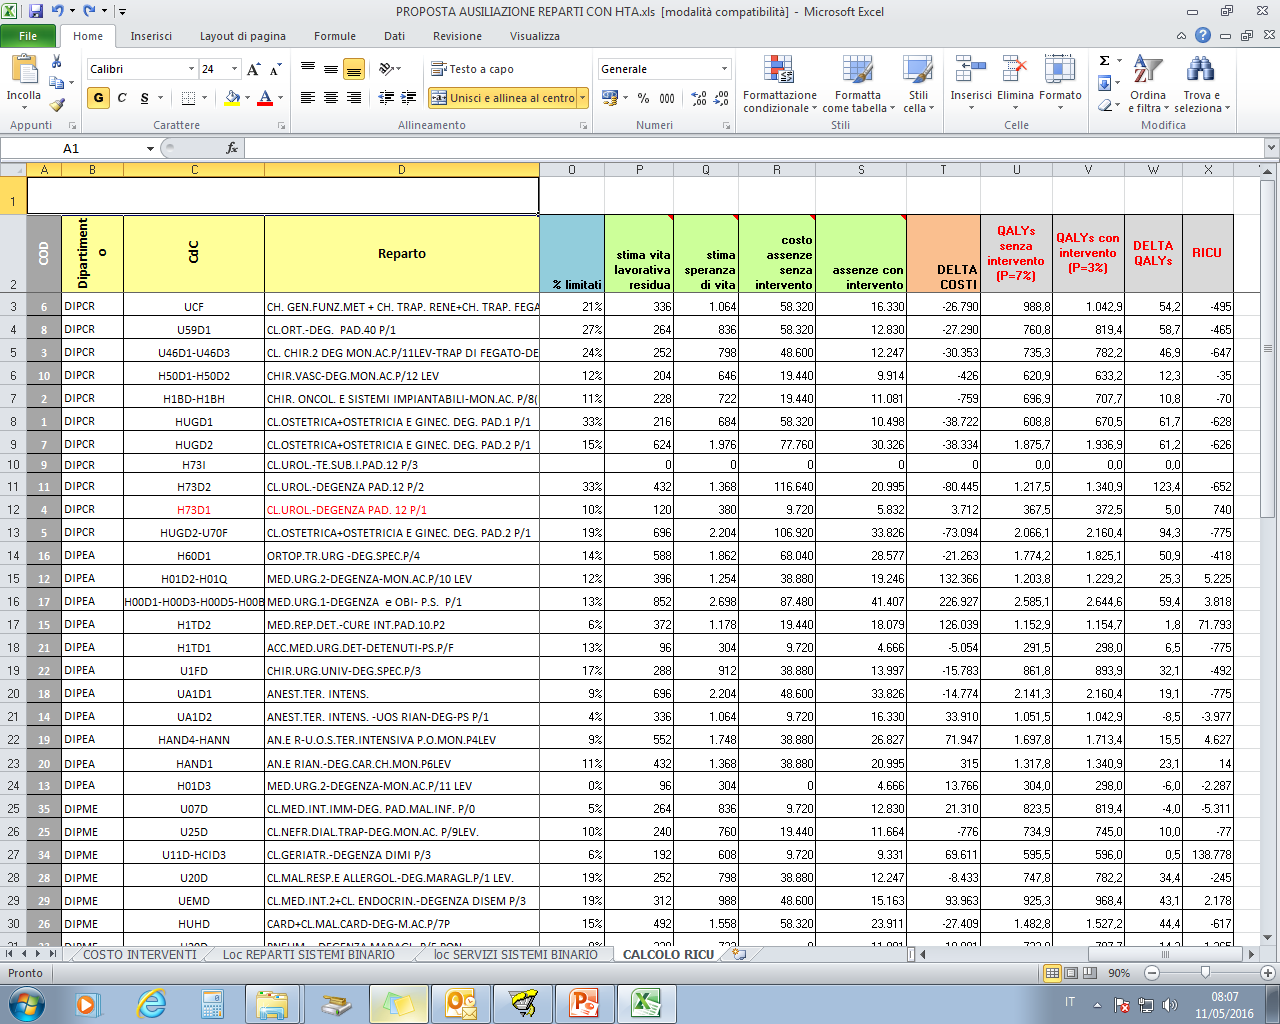Open Stili cella gallery

(918, 84)
